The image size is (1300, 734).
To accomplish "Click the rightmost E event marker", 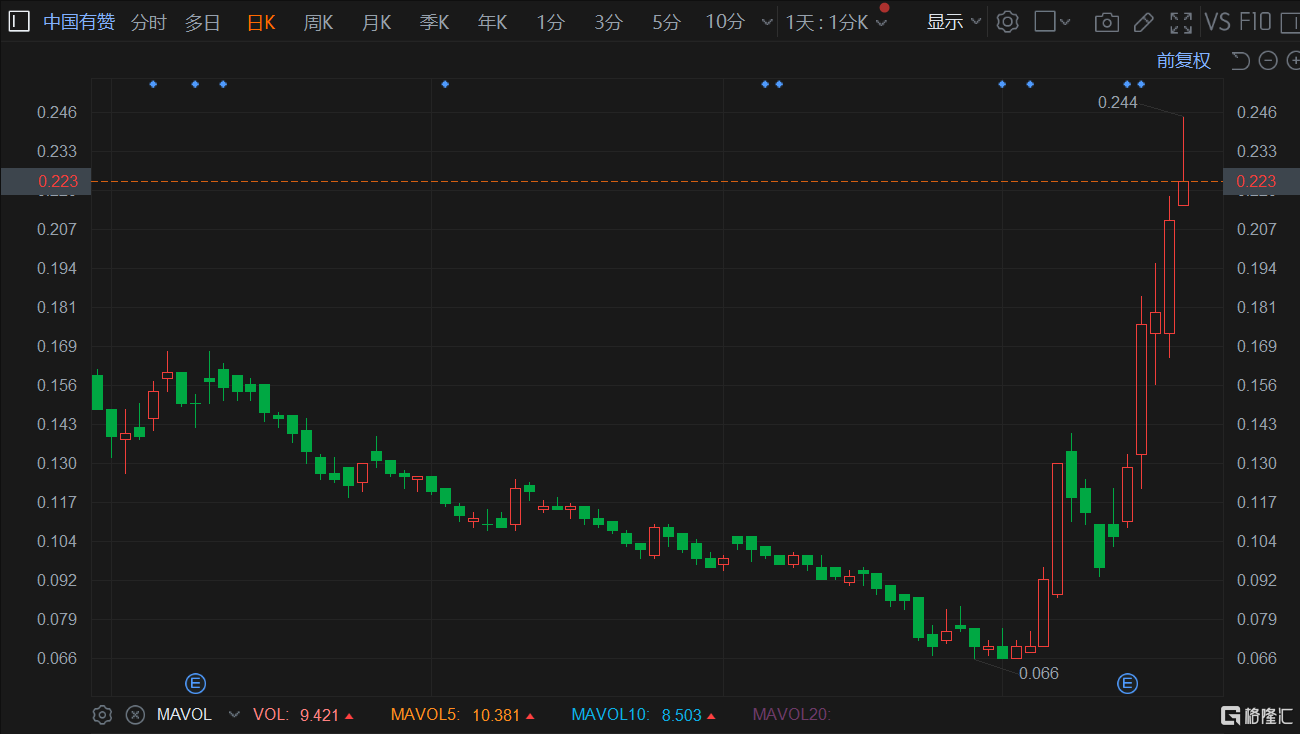I will [1127, 684].
